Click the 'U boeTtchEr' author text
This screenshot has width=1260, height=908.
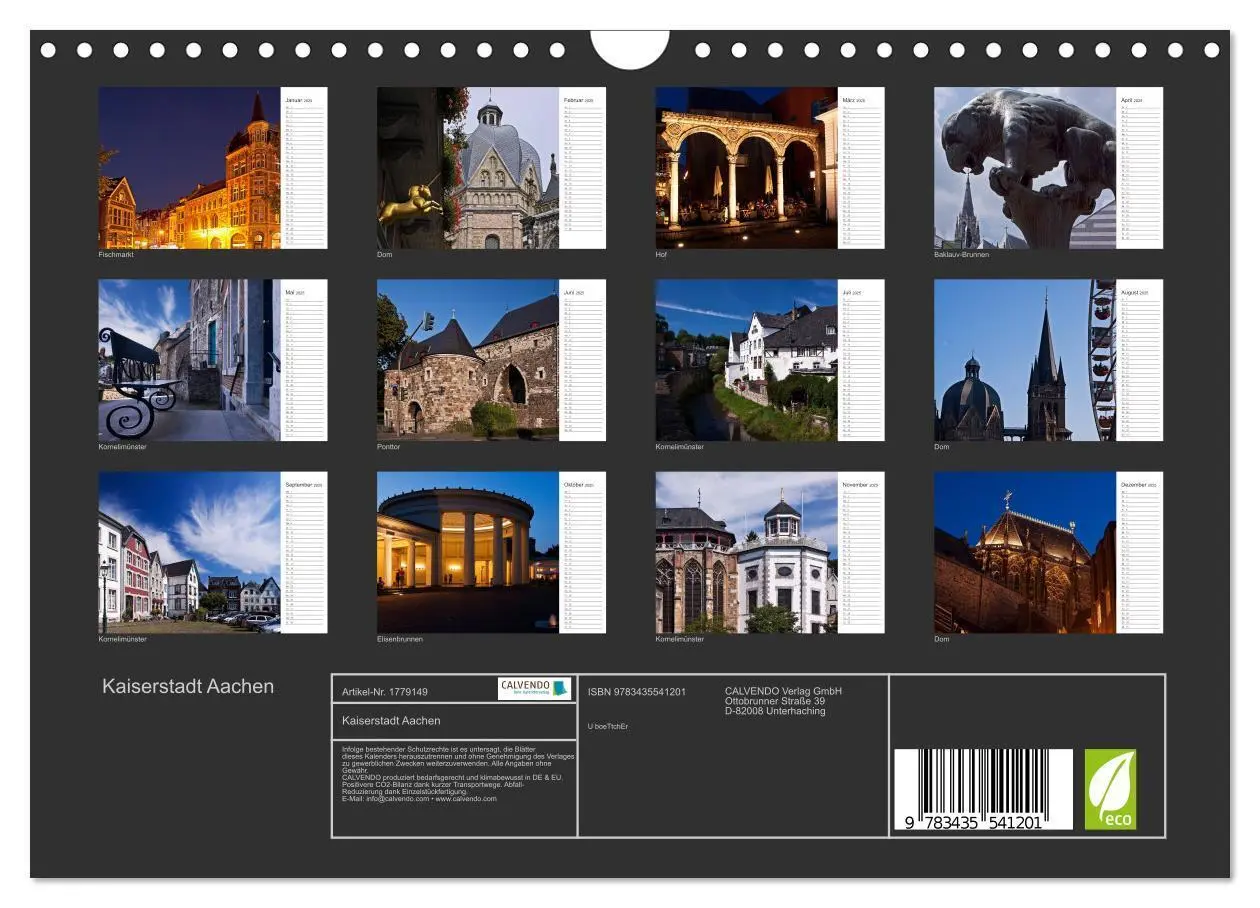click(x=608, y=726)
